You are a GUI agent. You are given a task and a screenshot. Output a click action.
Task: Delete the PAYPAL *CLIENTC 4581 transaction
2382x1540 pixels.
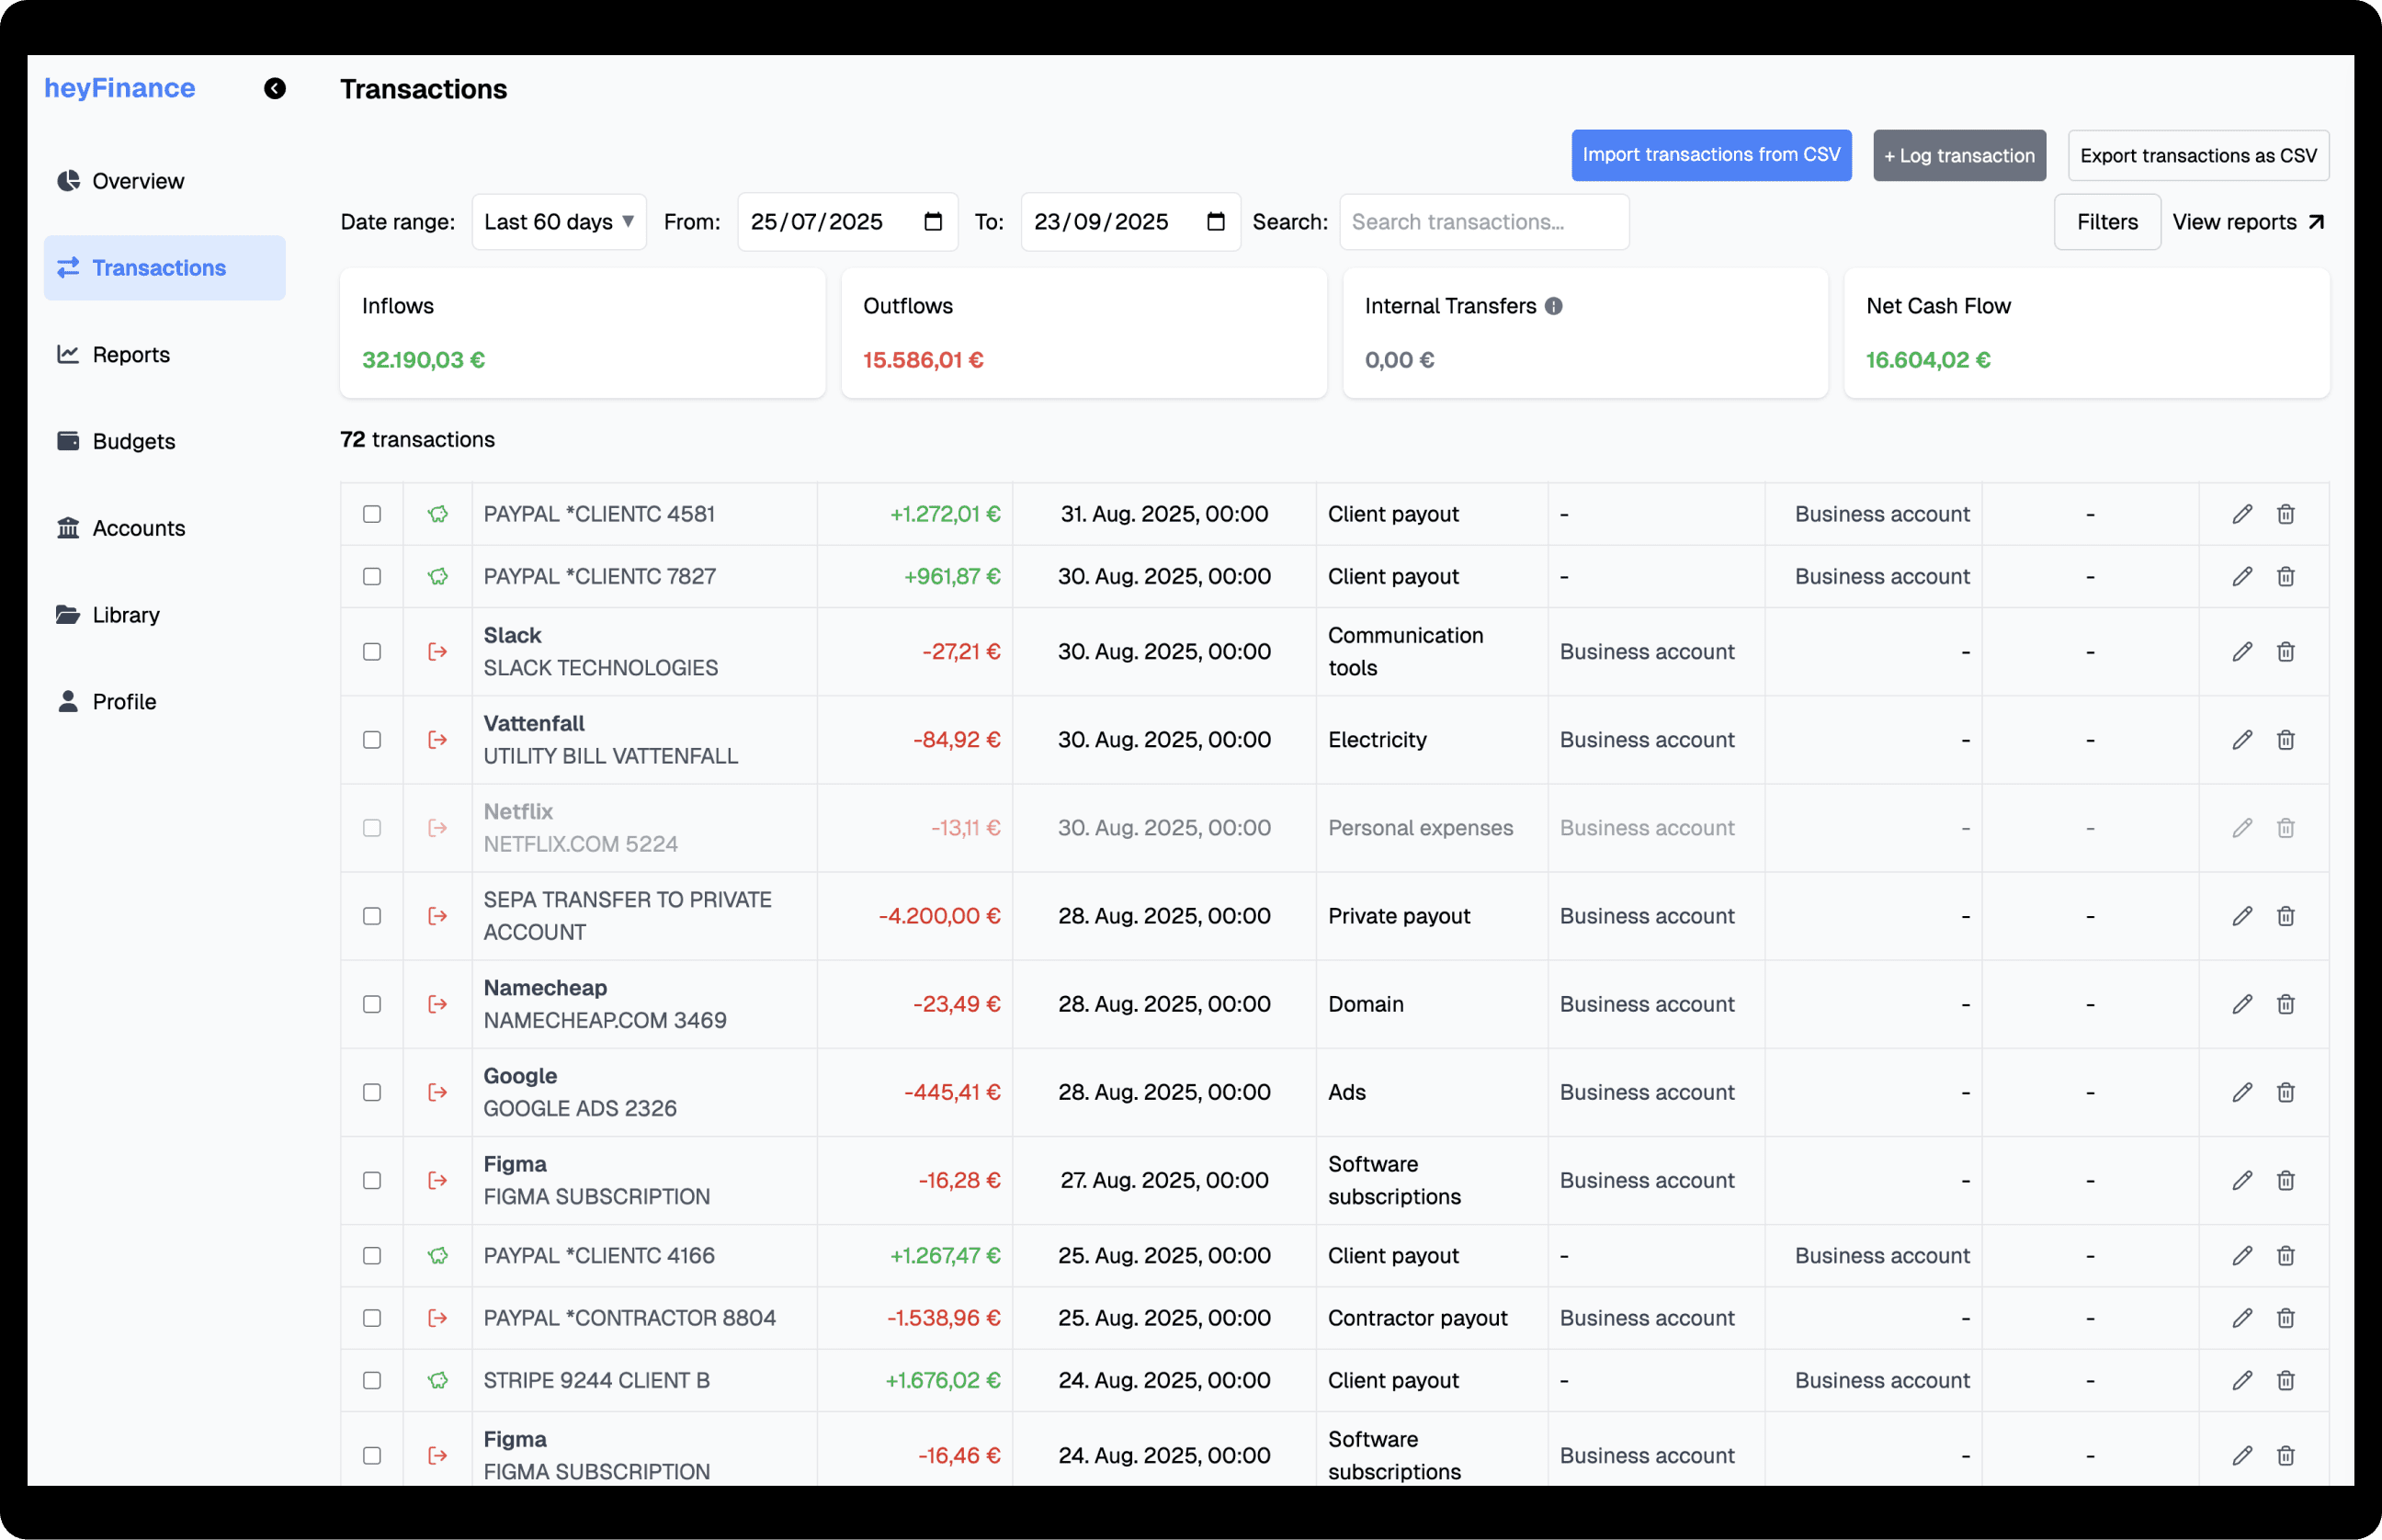[x=2286, y=514]
